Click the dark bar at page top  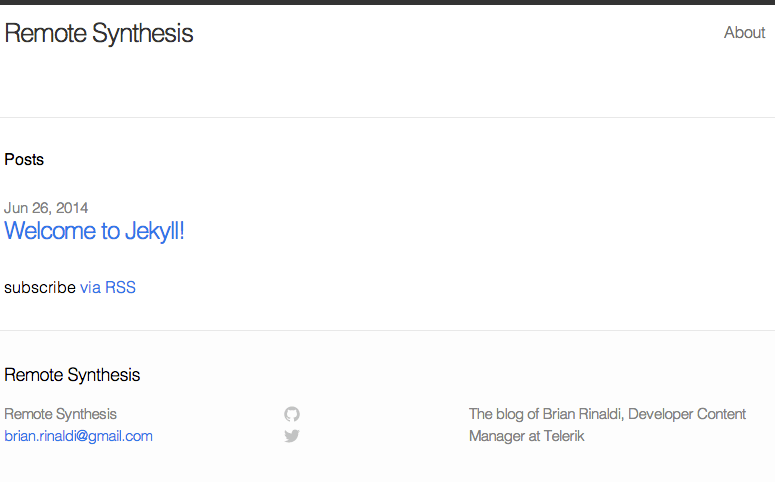pyautogui.click(x=388, y=2)
